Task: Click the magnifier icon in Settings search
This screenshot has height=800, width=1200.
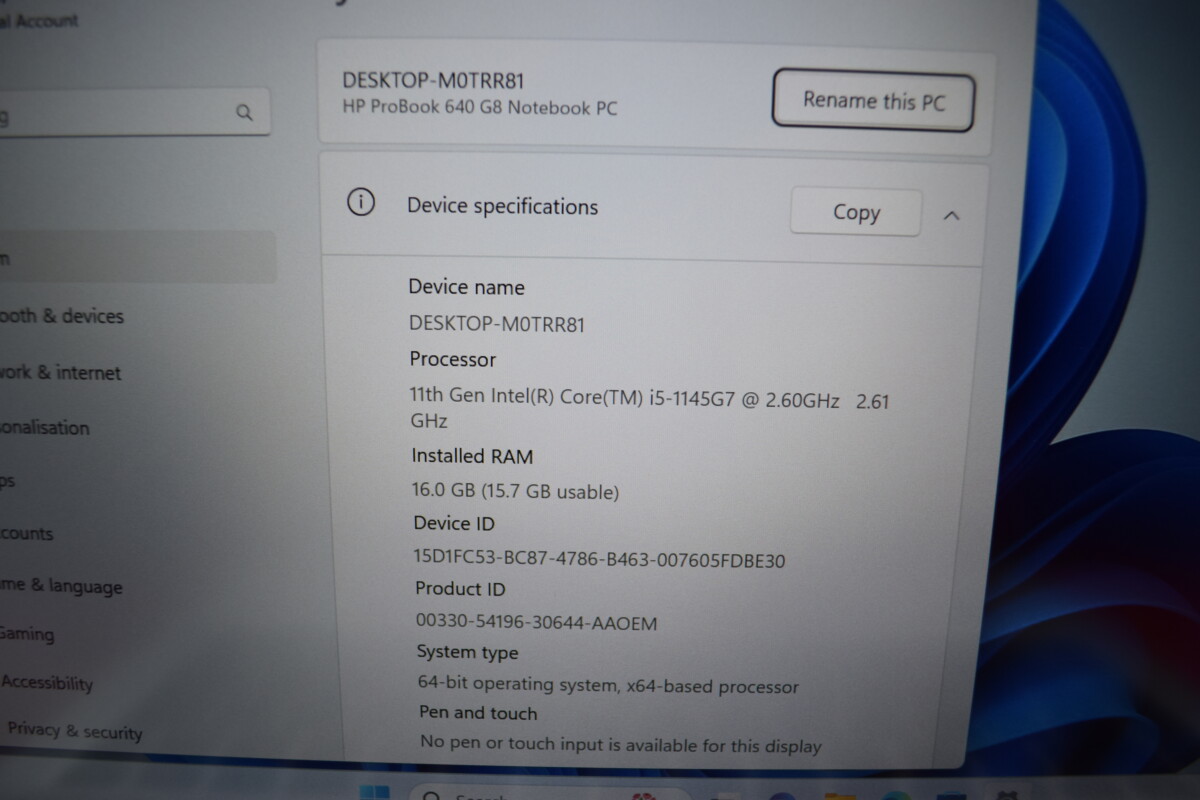Action: 244,112
